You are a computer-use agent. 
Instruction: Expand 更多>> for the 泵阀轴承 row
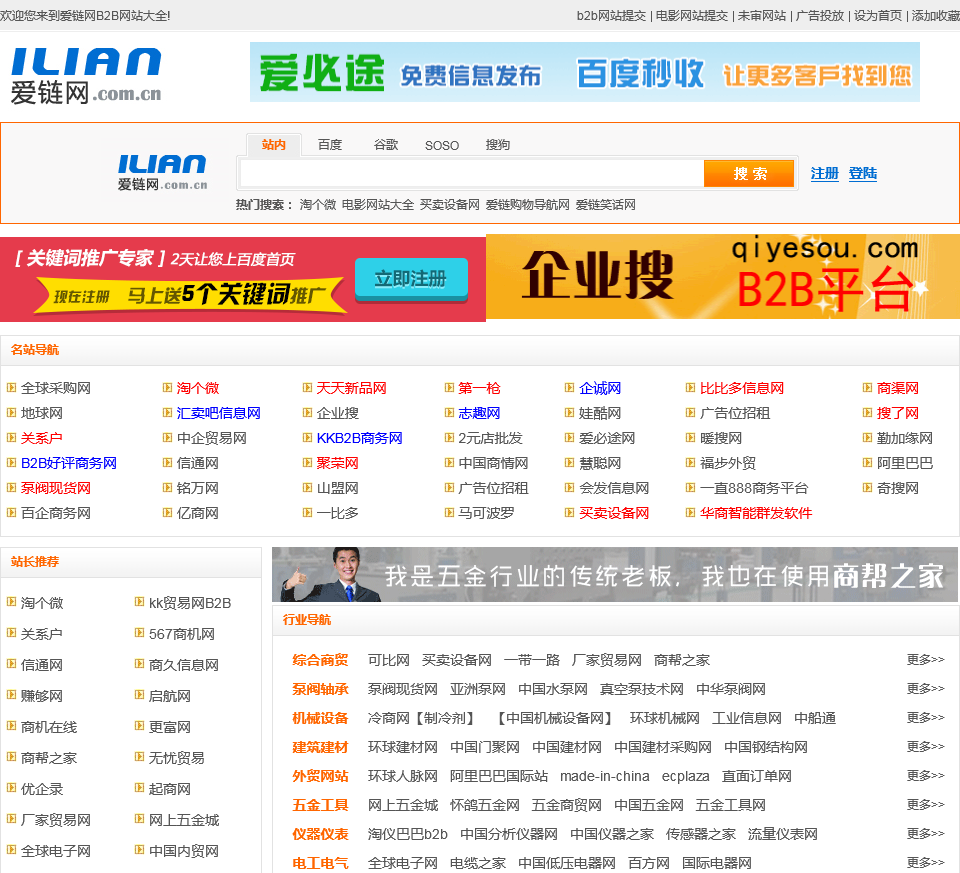[x=925, y=689]
